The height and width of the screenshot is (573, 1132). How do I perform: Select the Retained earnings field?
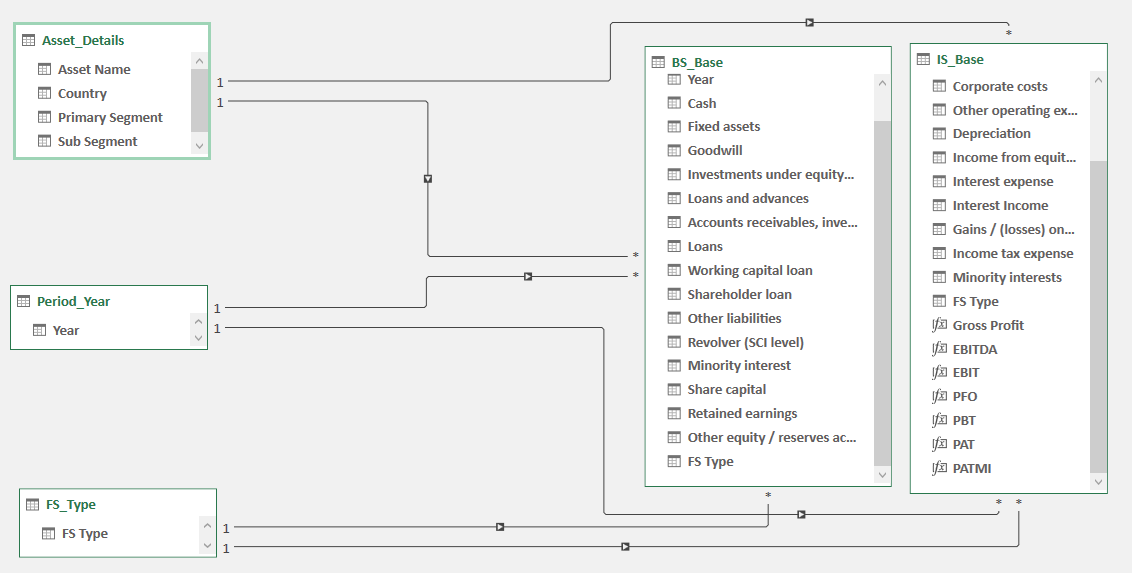pyautogui.click(x=742, y=414)
